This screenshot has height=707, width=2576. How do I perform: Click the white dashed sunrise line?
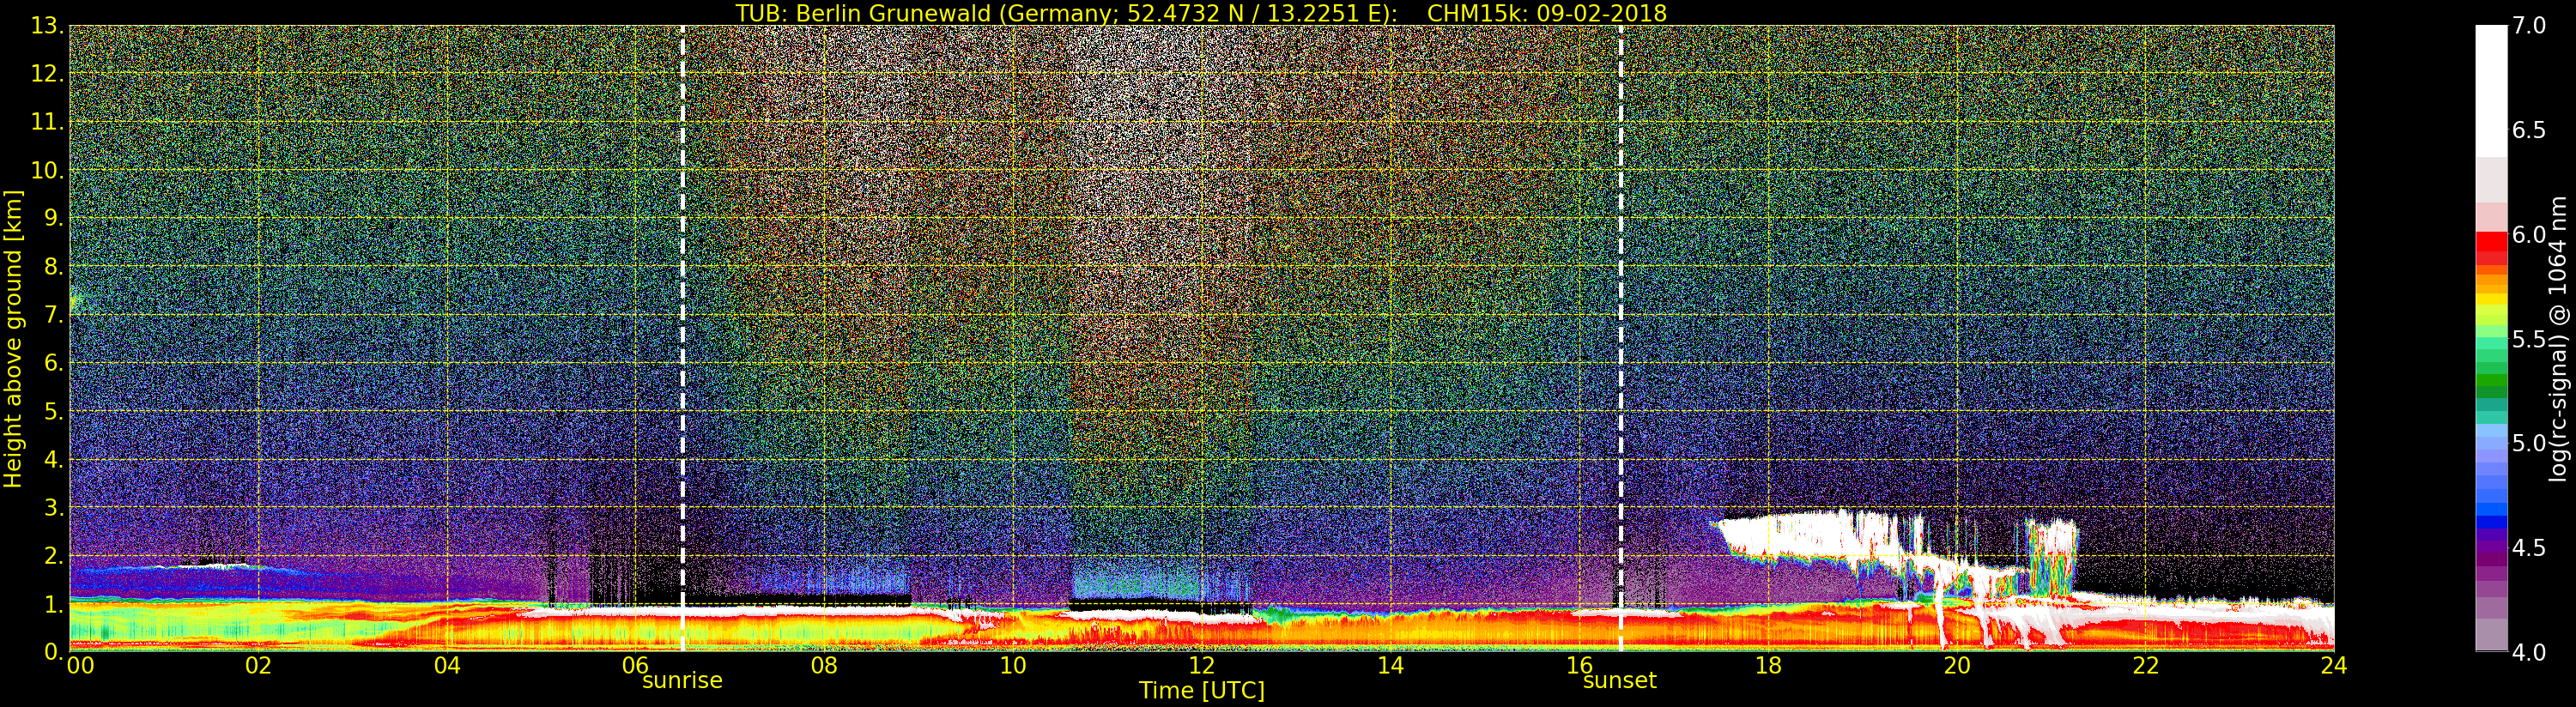click(682, 300)
